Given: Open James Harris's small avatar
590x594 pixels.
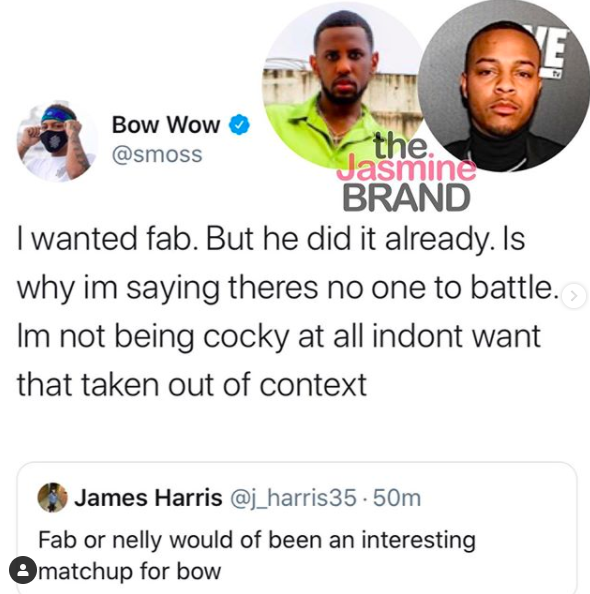Looking at the screenshot, I should [52, 497].
